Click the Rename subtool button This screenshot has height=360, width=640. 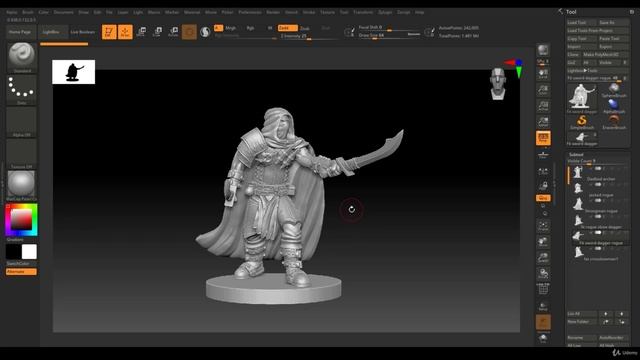tap(582, 338)
